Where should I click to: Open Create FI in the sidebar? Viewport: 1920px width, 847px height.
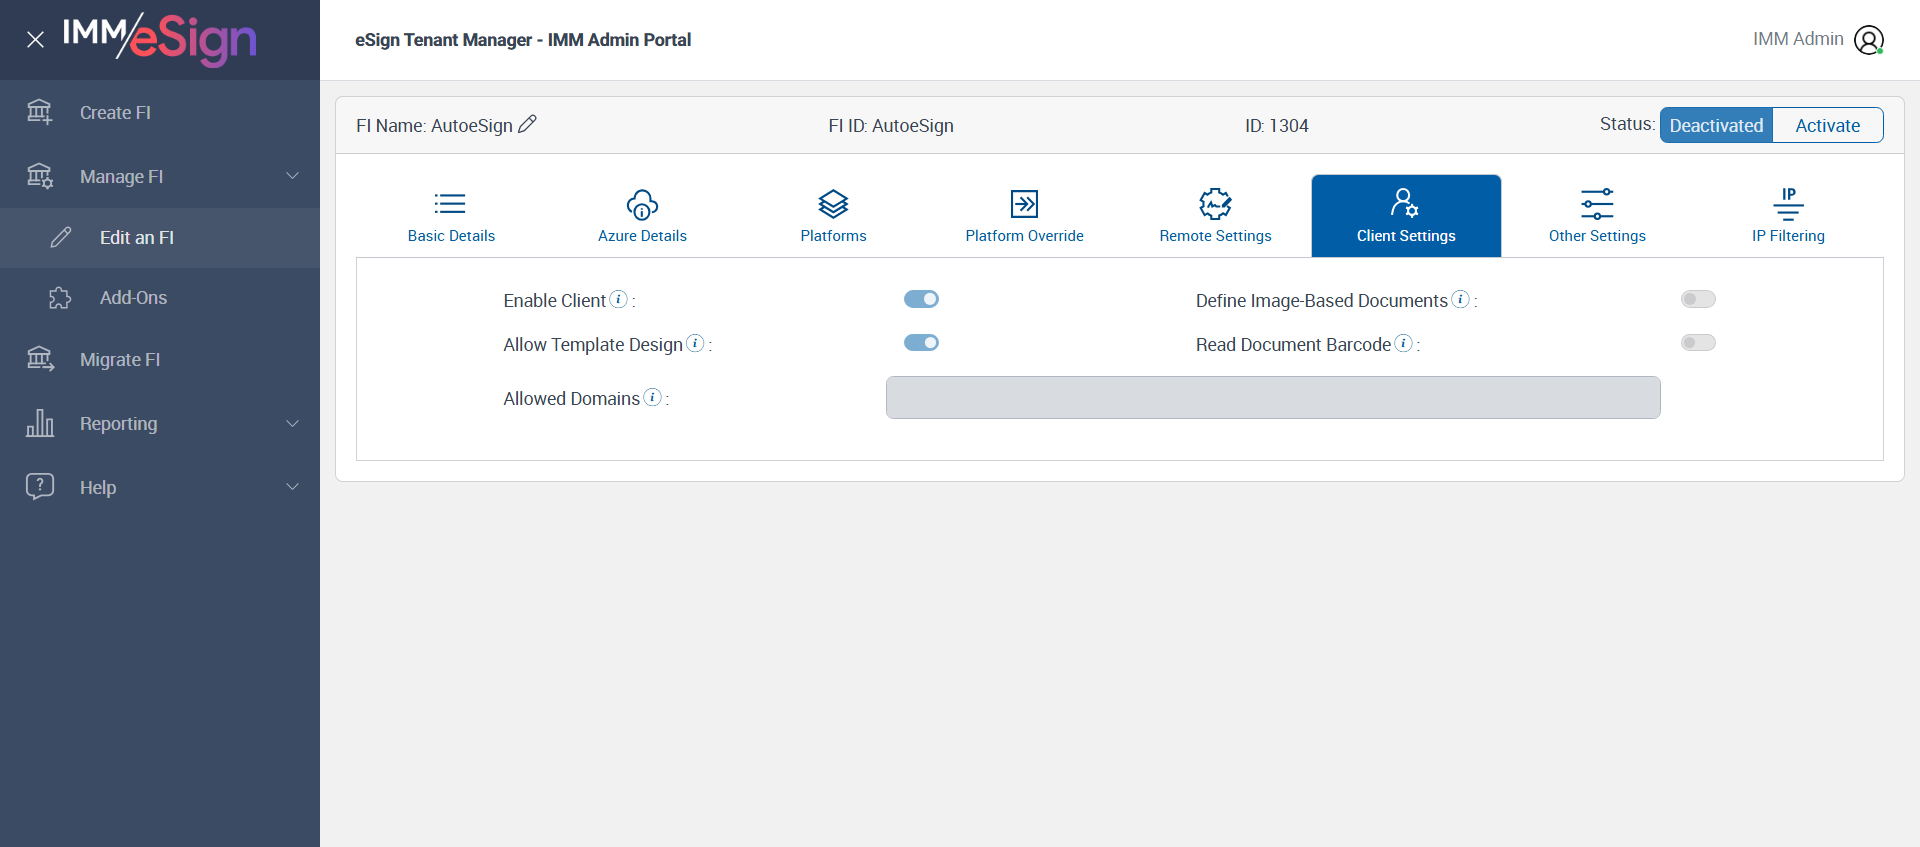pos(160,112)
